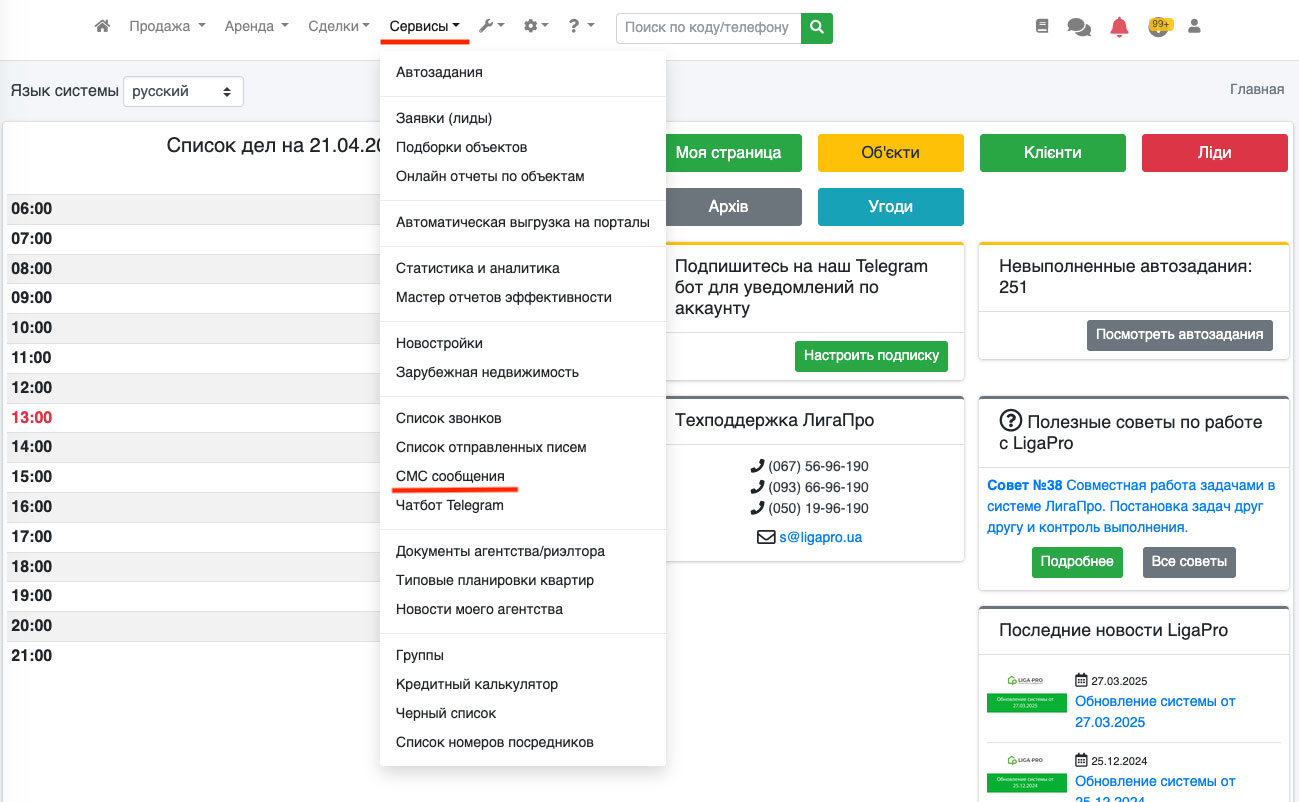This screenshot has width=1299, height=802.
Task: Open the wrench tools menu
Action: 491,27
